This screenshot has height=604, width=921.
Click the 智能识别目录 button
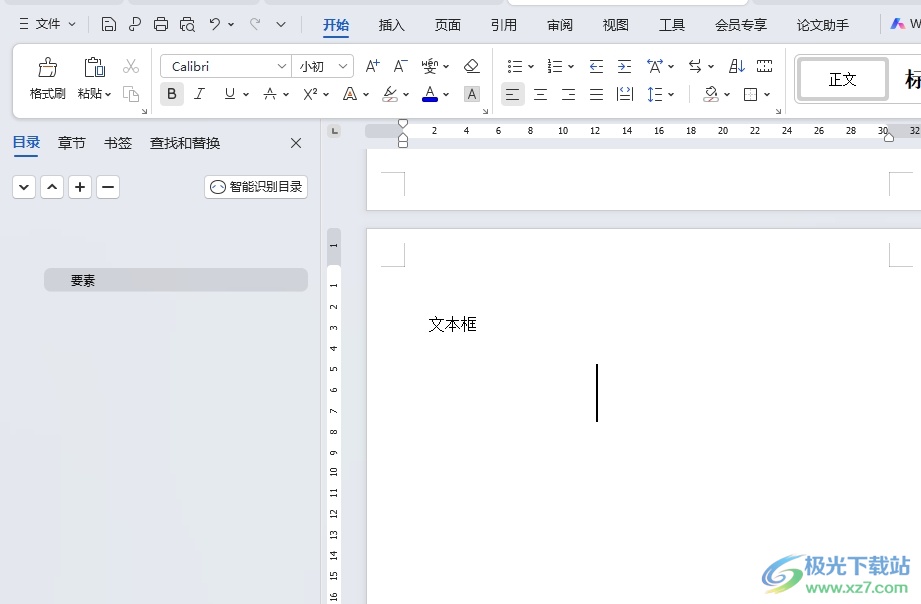(256, 186)
